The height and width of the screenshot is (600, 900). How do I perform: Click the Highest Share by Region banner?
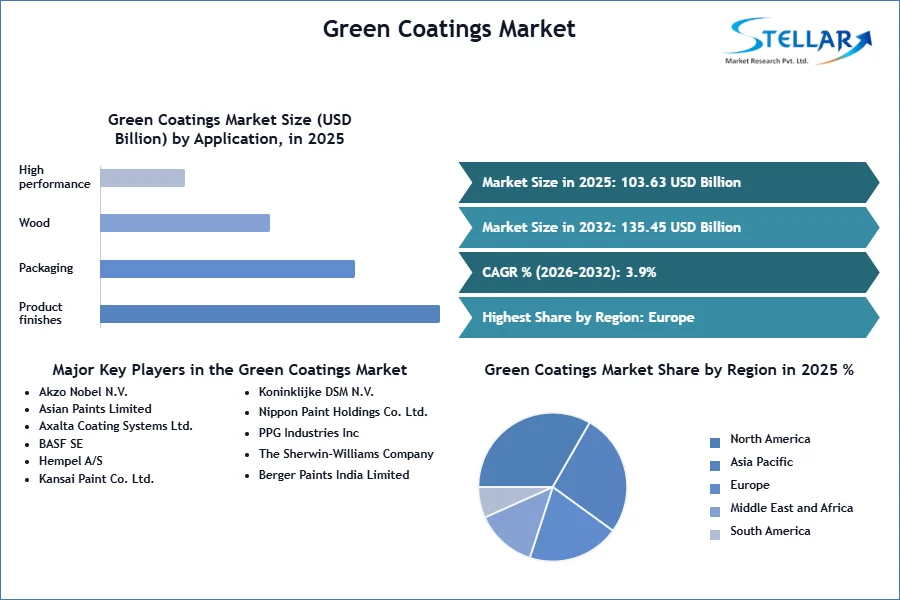669,317
